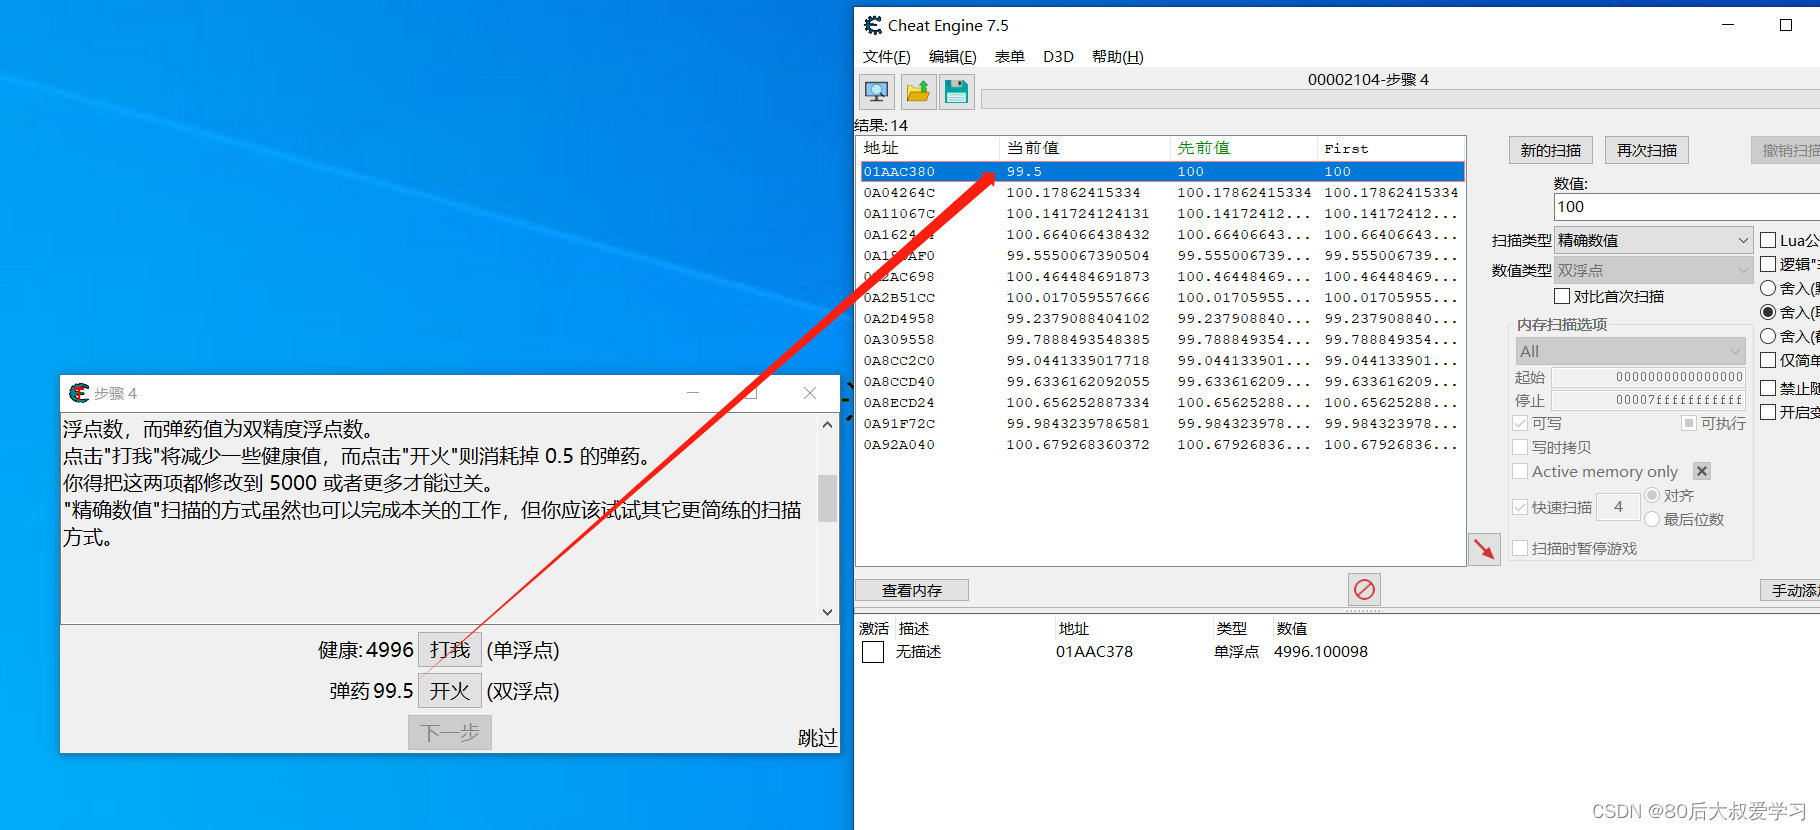Toggle the Active memory only checkbox
The height and width of the screenshot is (830, 1820).
1520,471
